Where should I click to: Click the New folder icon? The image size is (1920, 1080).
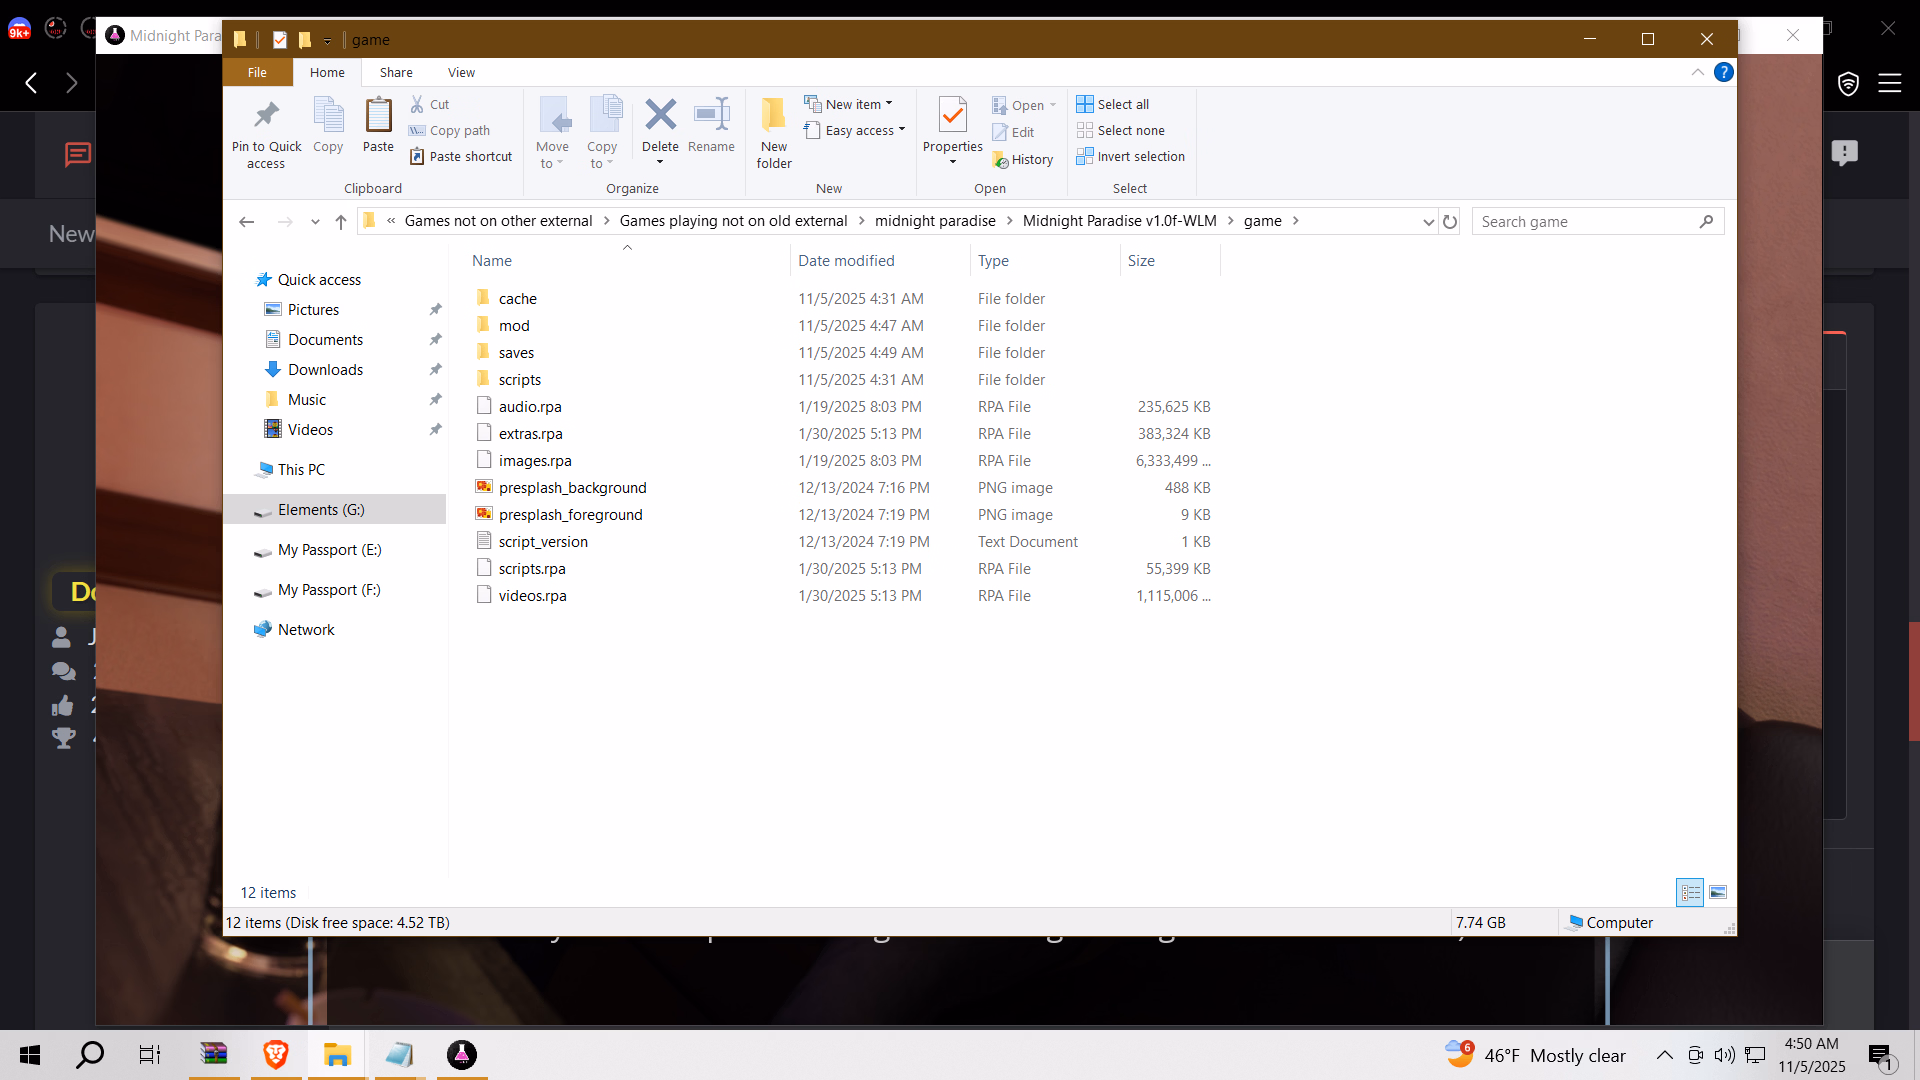(773, 116)
